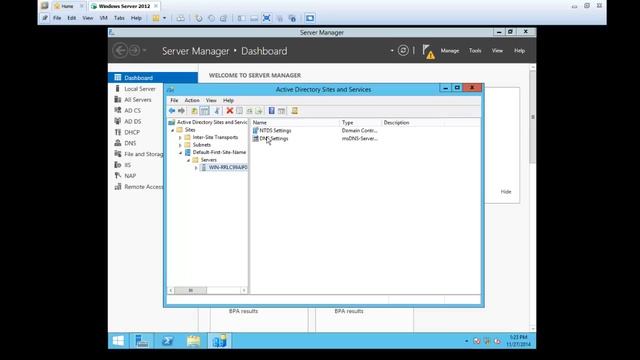Expand the Inter-Site Transports node
The height and width of the screenshot is (360, 640).
180,138
